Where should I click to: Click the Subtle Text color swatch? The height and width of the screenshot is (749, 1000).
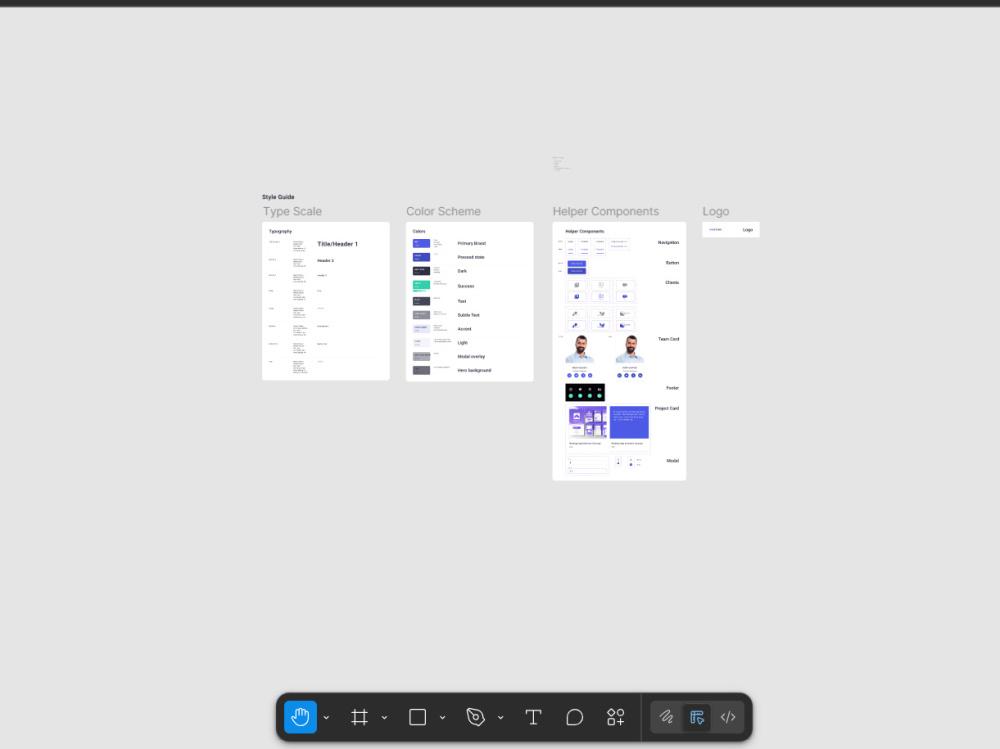[421, 315]
